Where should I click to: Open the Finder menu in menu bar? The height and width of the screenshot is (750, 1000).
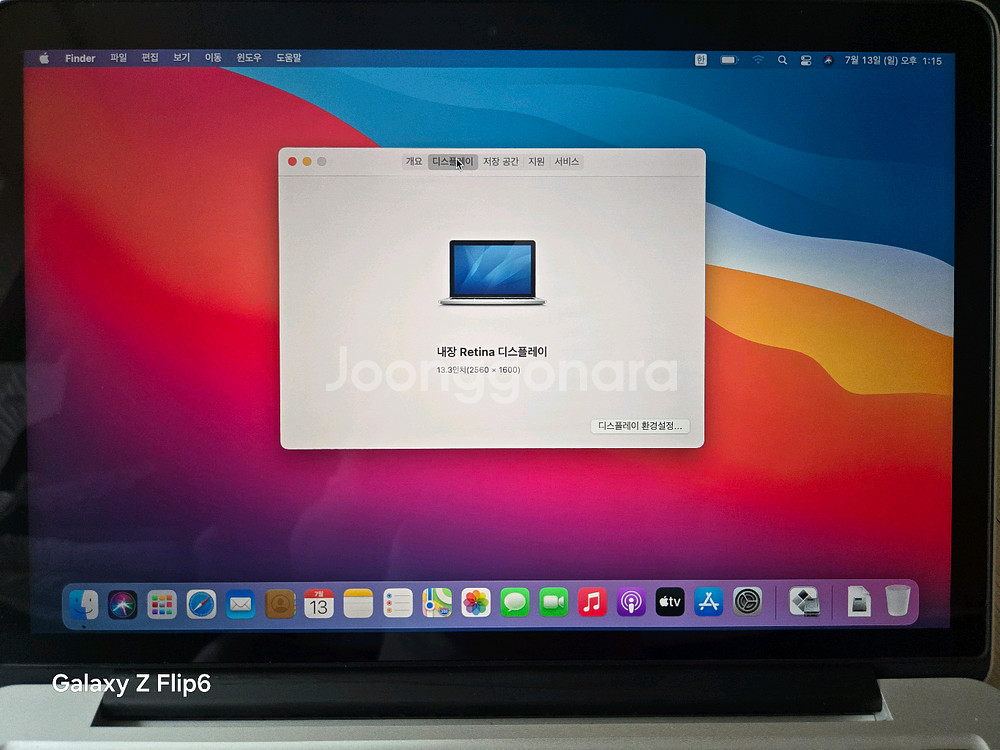(x=80, y=58)
